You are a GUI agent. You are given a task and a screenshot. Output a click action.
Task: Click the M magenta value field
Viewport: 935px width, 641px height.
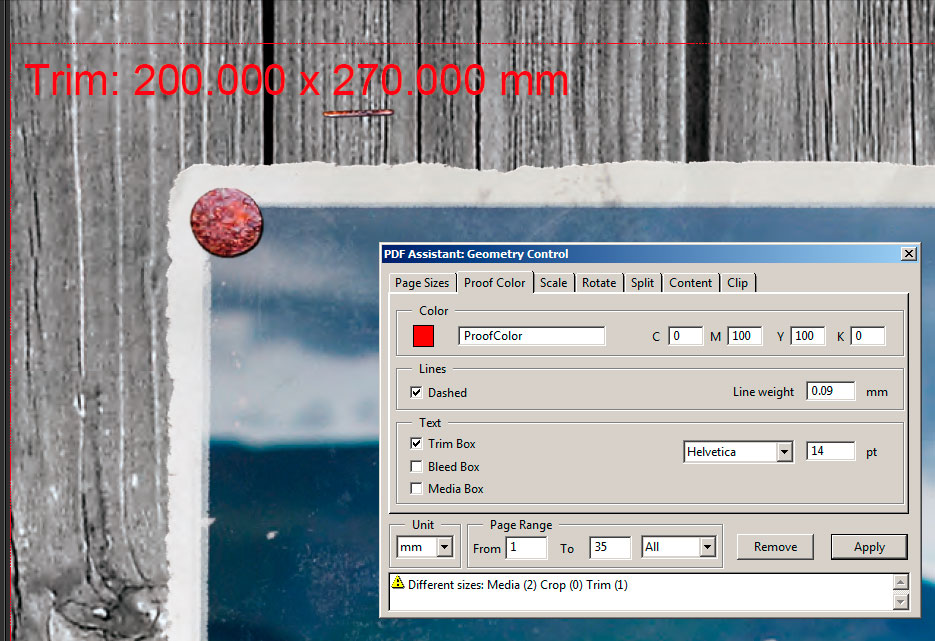pos(744,336)
